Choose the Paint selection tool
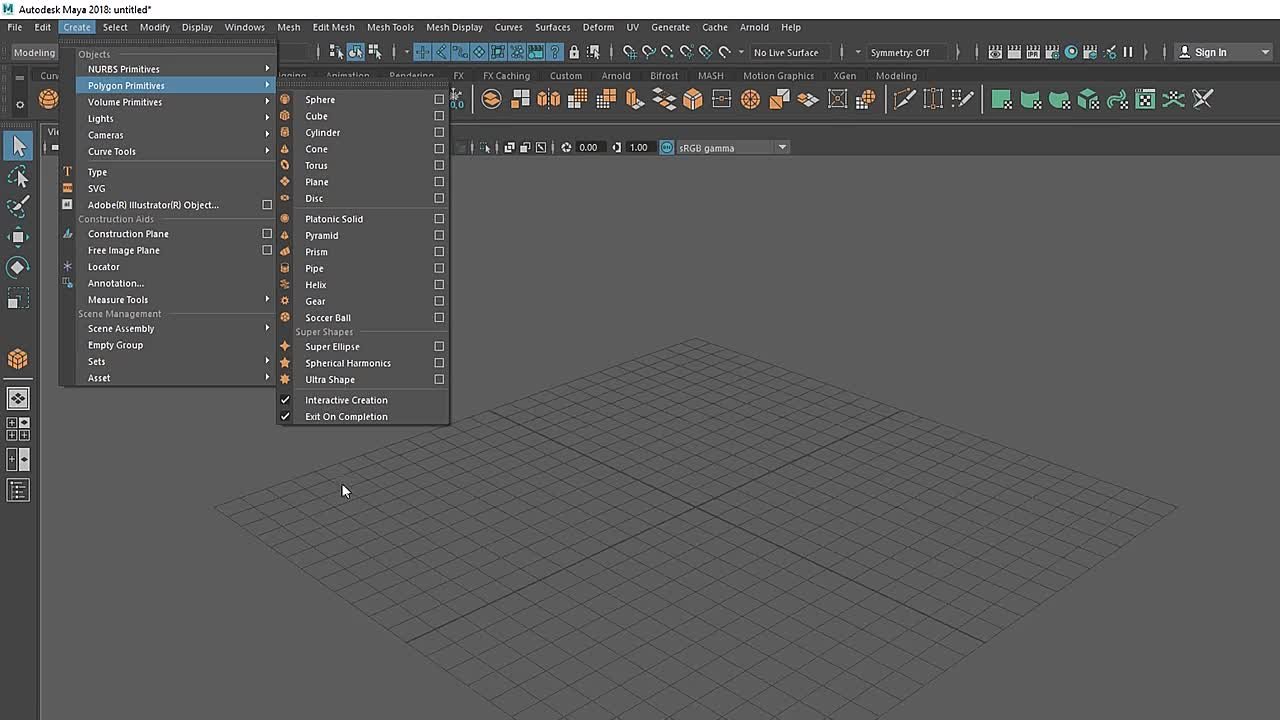This screenshot has width=1280, height=720. tap(18, 207)
